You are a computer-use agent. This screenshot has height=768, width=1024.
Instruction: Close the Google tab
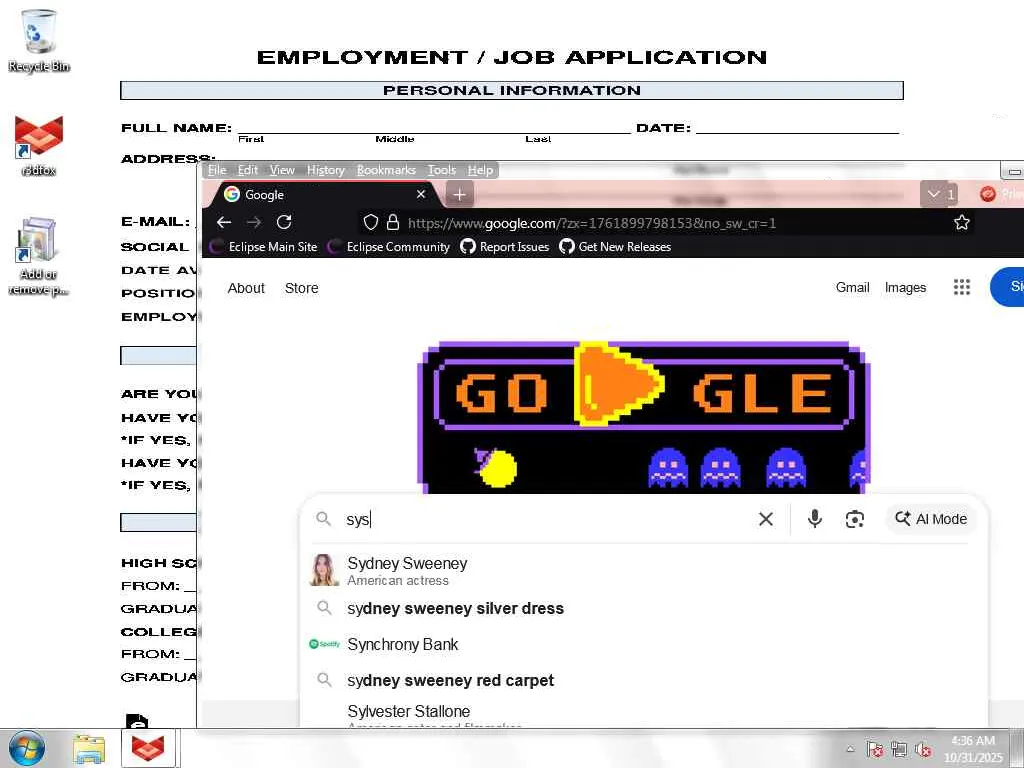pyautogui.click(x=421, y=194)
